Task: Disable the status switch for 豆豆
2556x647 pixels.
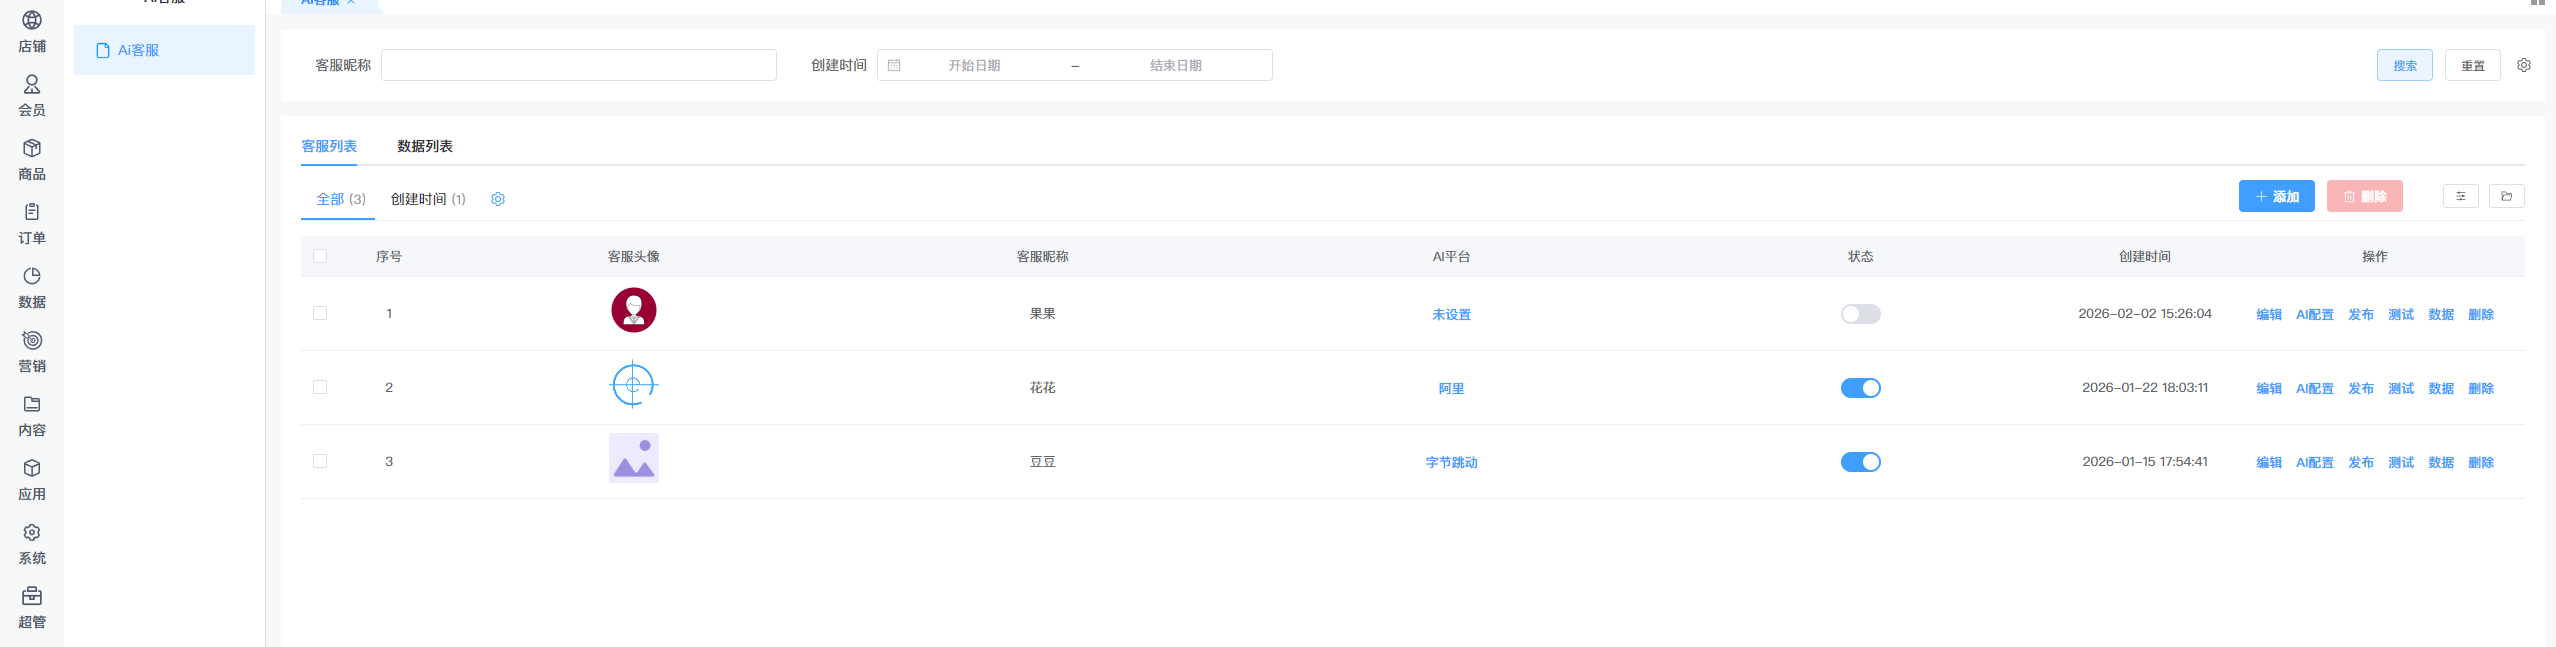Action: tap(1861, 462)
